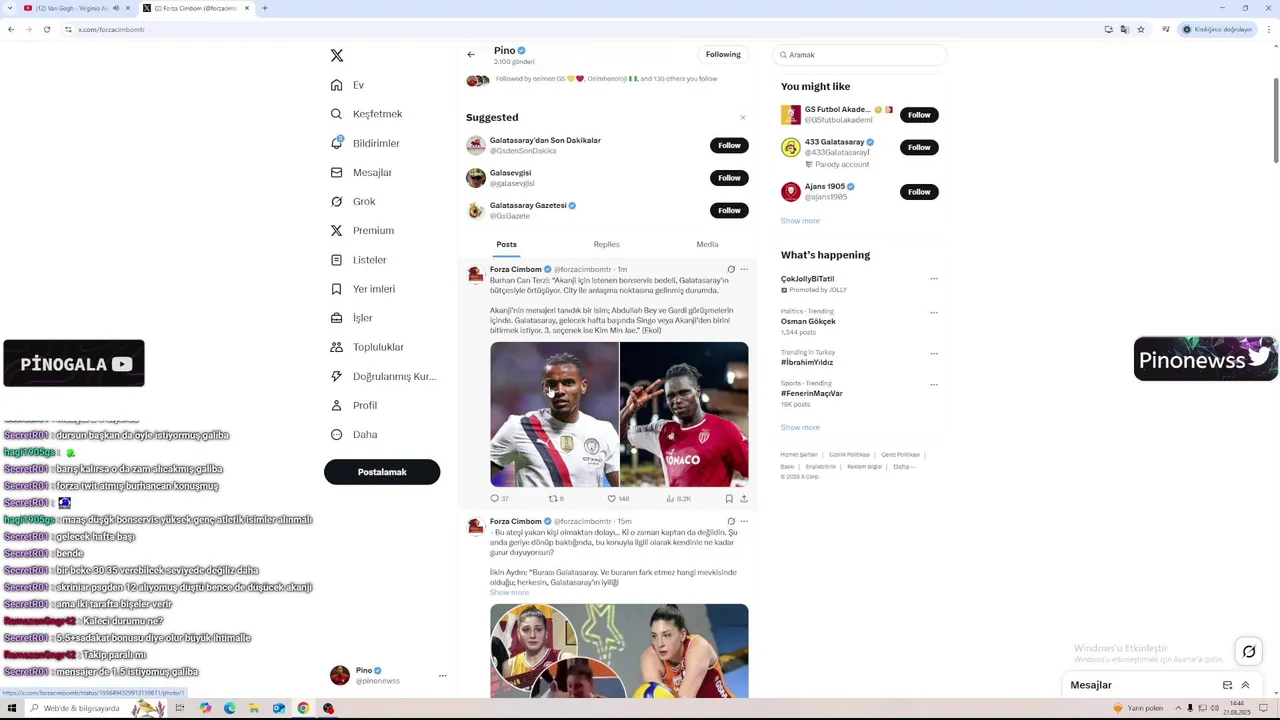Bookmark this page with the star
Image resolution: width=1280 pixels, height=720 pixels.
tap(1141, 29)
